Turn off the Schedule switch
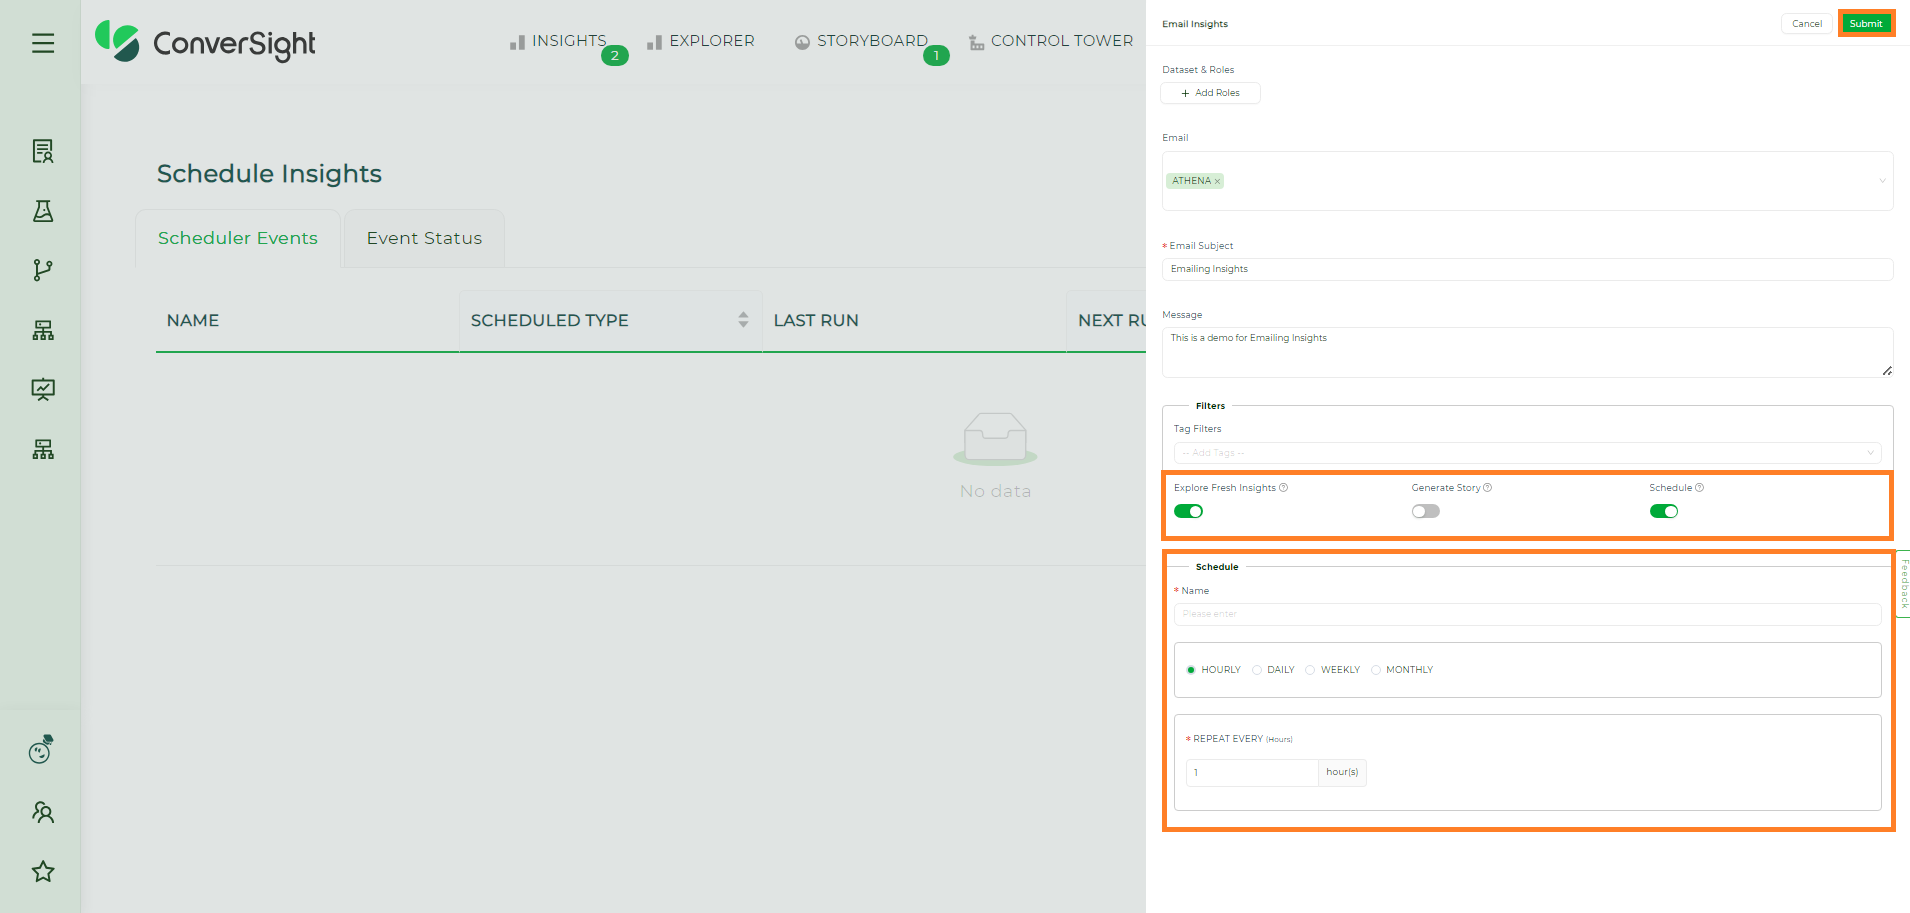This screenshot has height=913, width=1910. pos(1664,511)
